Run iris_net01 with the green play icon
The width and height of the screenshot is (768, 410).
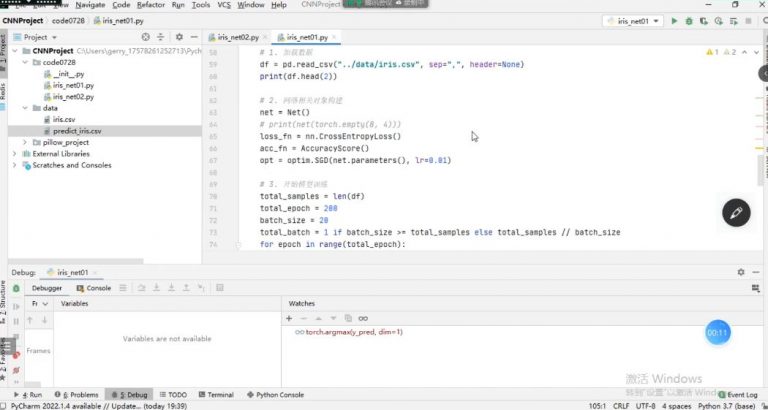pos(674,20)
